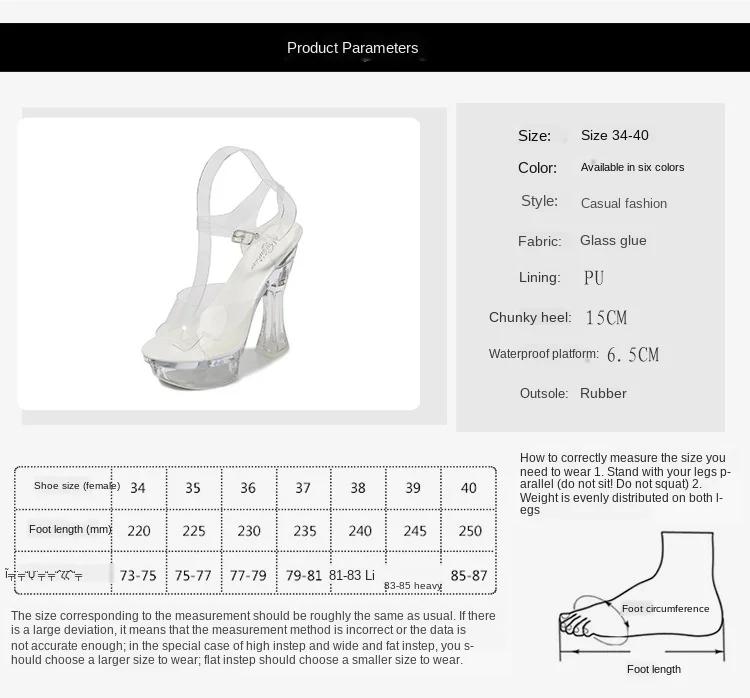Click 'Shoe size (female)' row header

(x=77, y=486)
